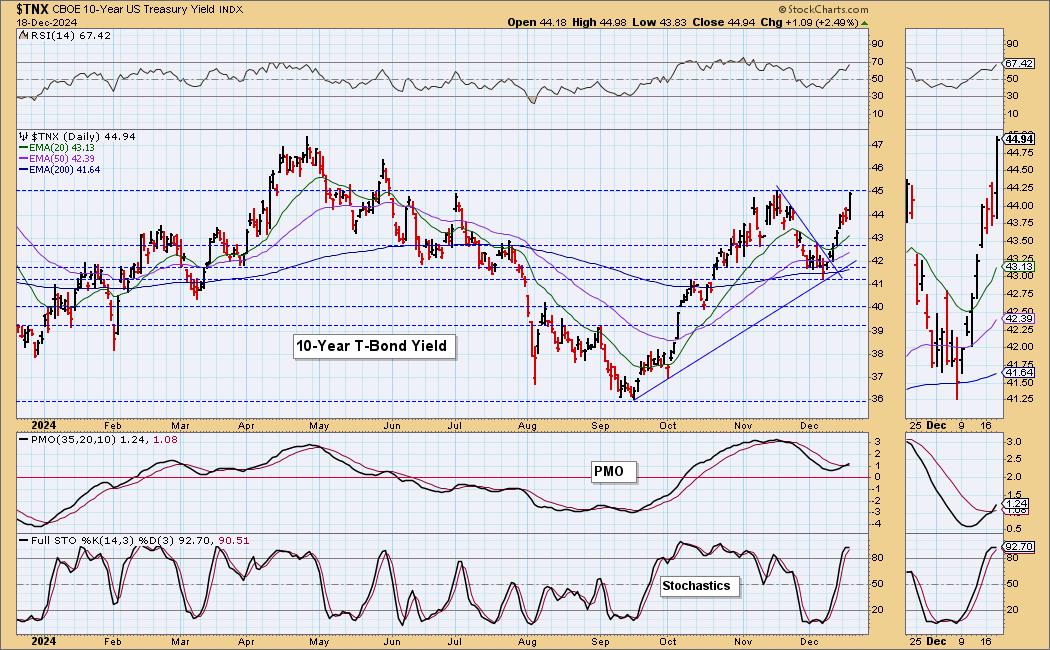The width and height of the screenshot is (1050, 650).
Task: Click the green 43.13 EMA value tag
Action: click(1019, 266)
